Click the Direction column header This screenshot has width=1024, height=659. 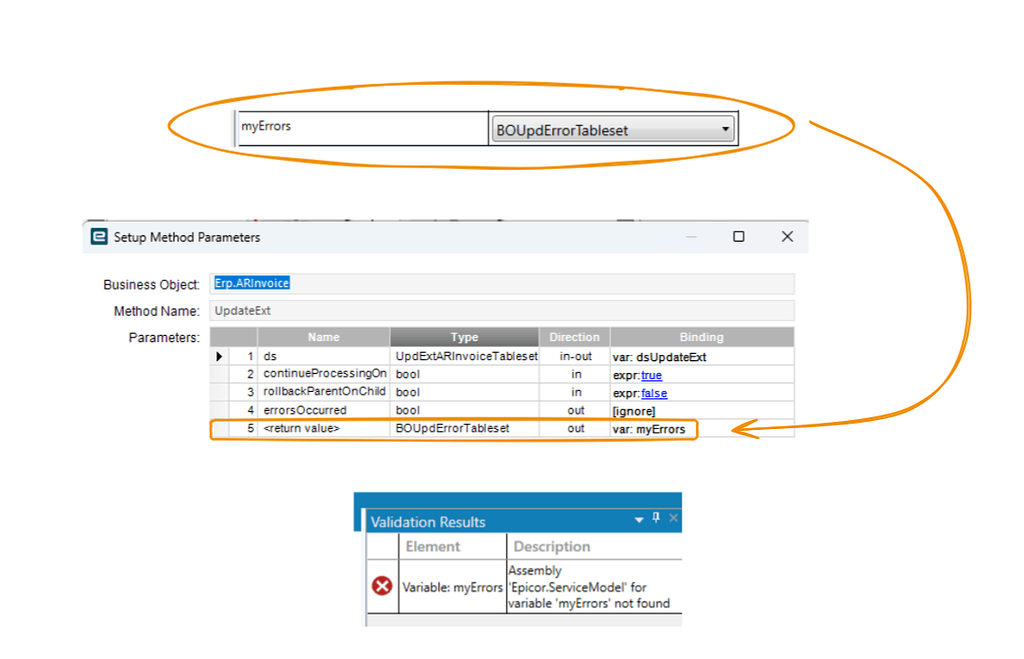click(577, 337)
